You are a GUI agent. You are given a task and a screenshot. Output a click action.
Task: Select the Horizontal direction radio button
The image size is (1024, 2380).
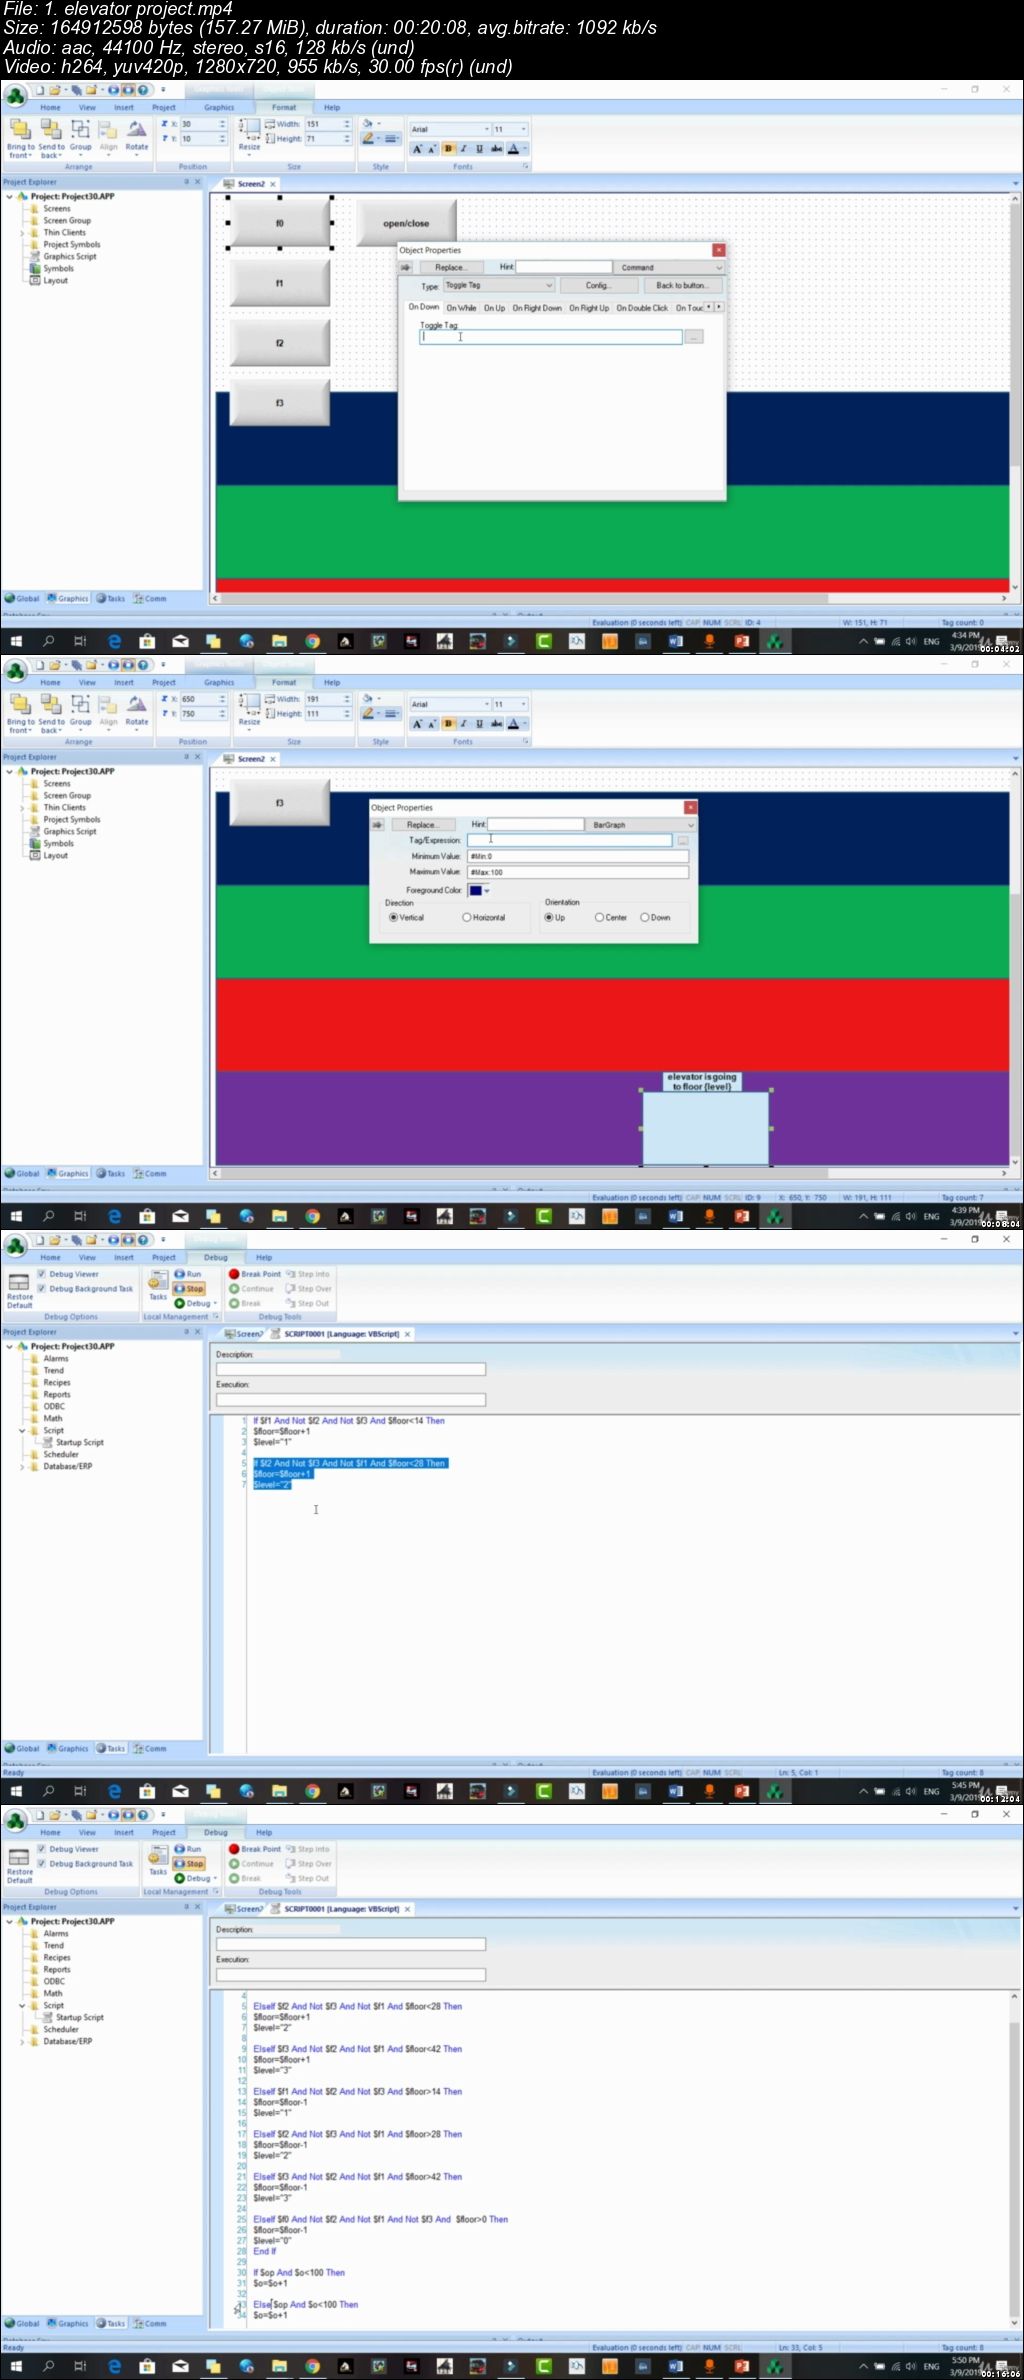tap(466, 917)
